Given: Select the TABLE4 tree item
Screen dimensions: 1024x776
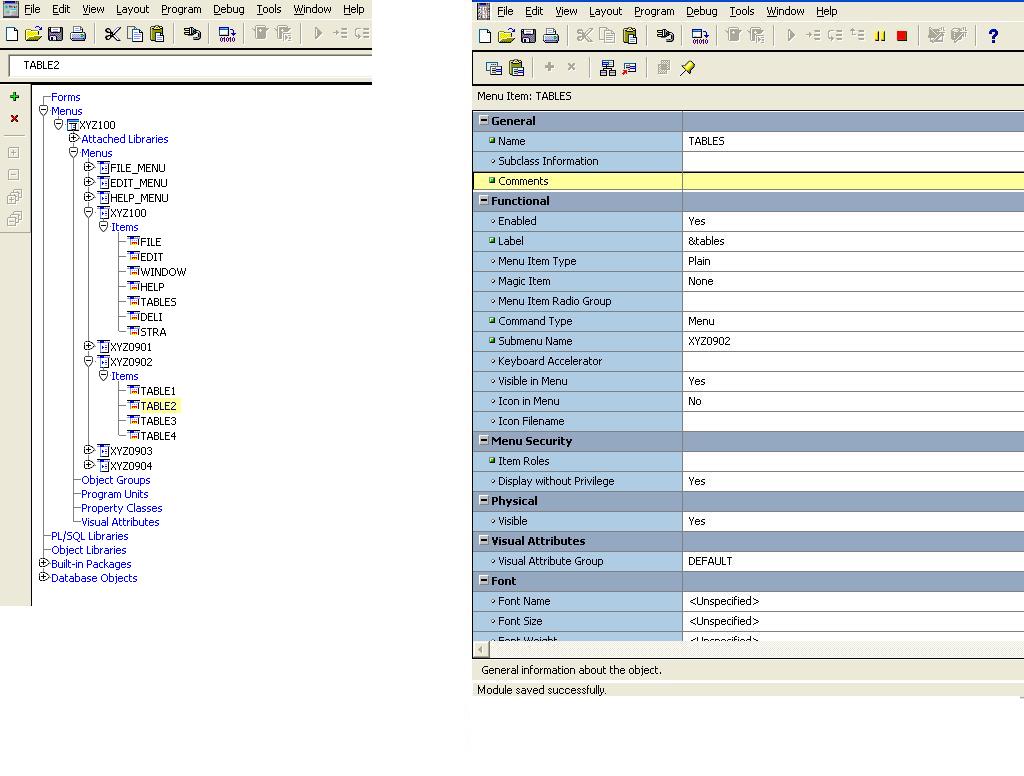Looking at the screenshot, I should [x=158, y=436].
